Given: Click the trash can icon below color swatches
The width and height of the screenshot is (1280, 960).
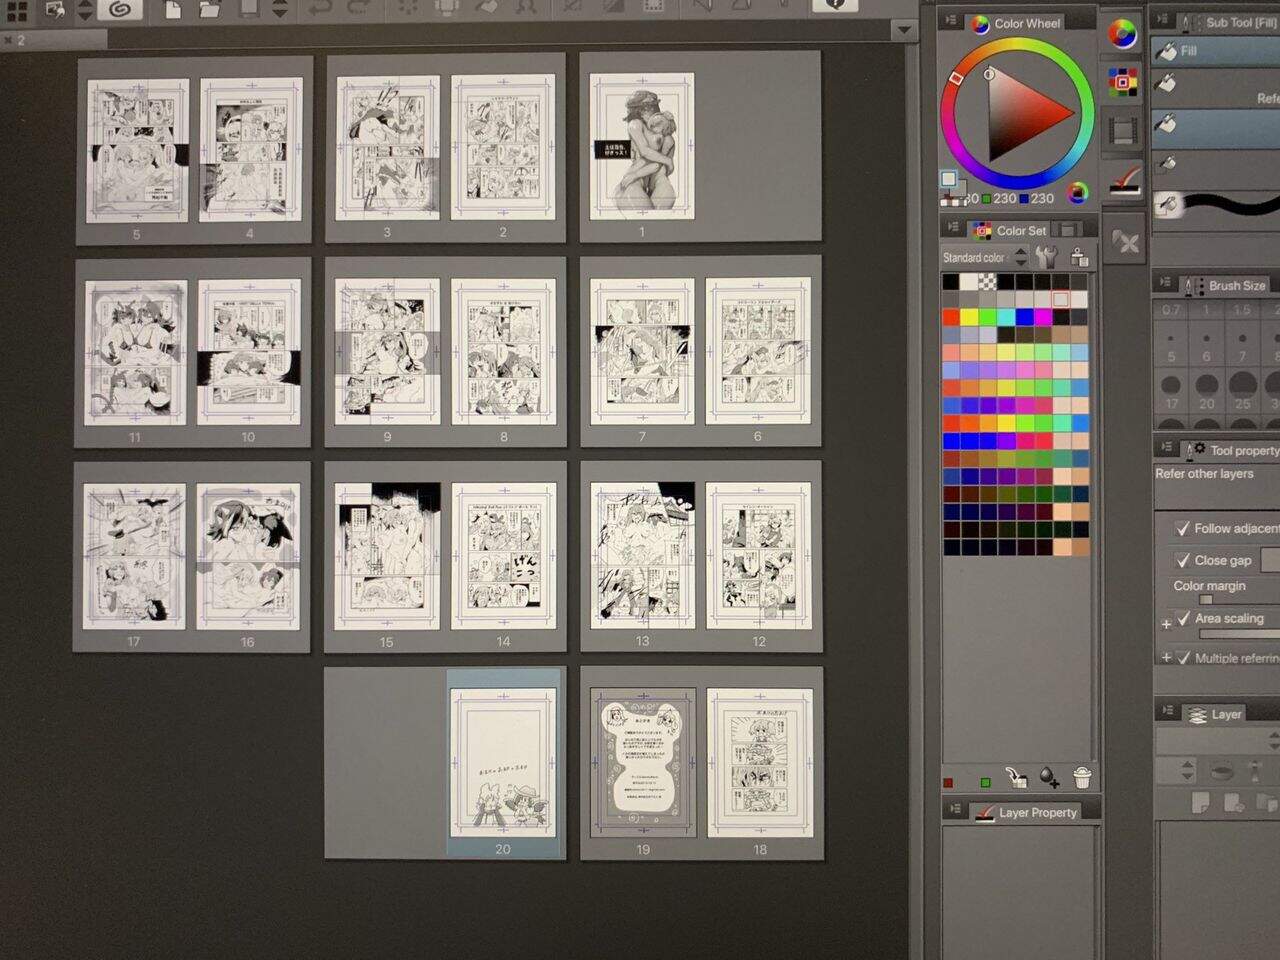Looking at the screenshot, I should pyautogui.click(x=1081, y=777).
